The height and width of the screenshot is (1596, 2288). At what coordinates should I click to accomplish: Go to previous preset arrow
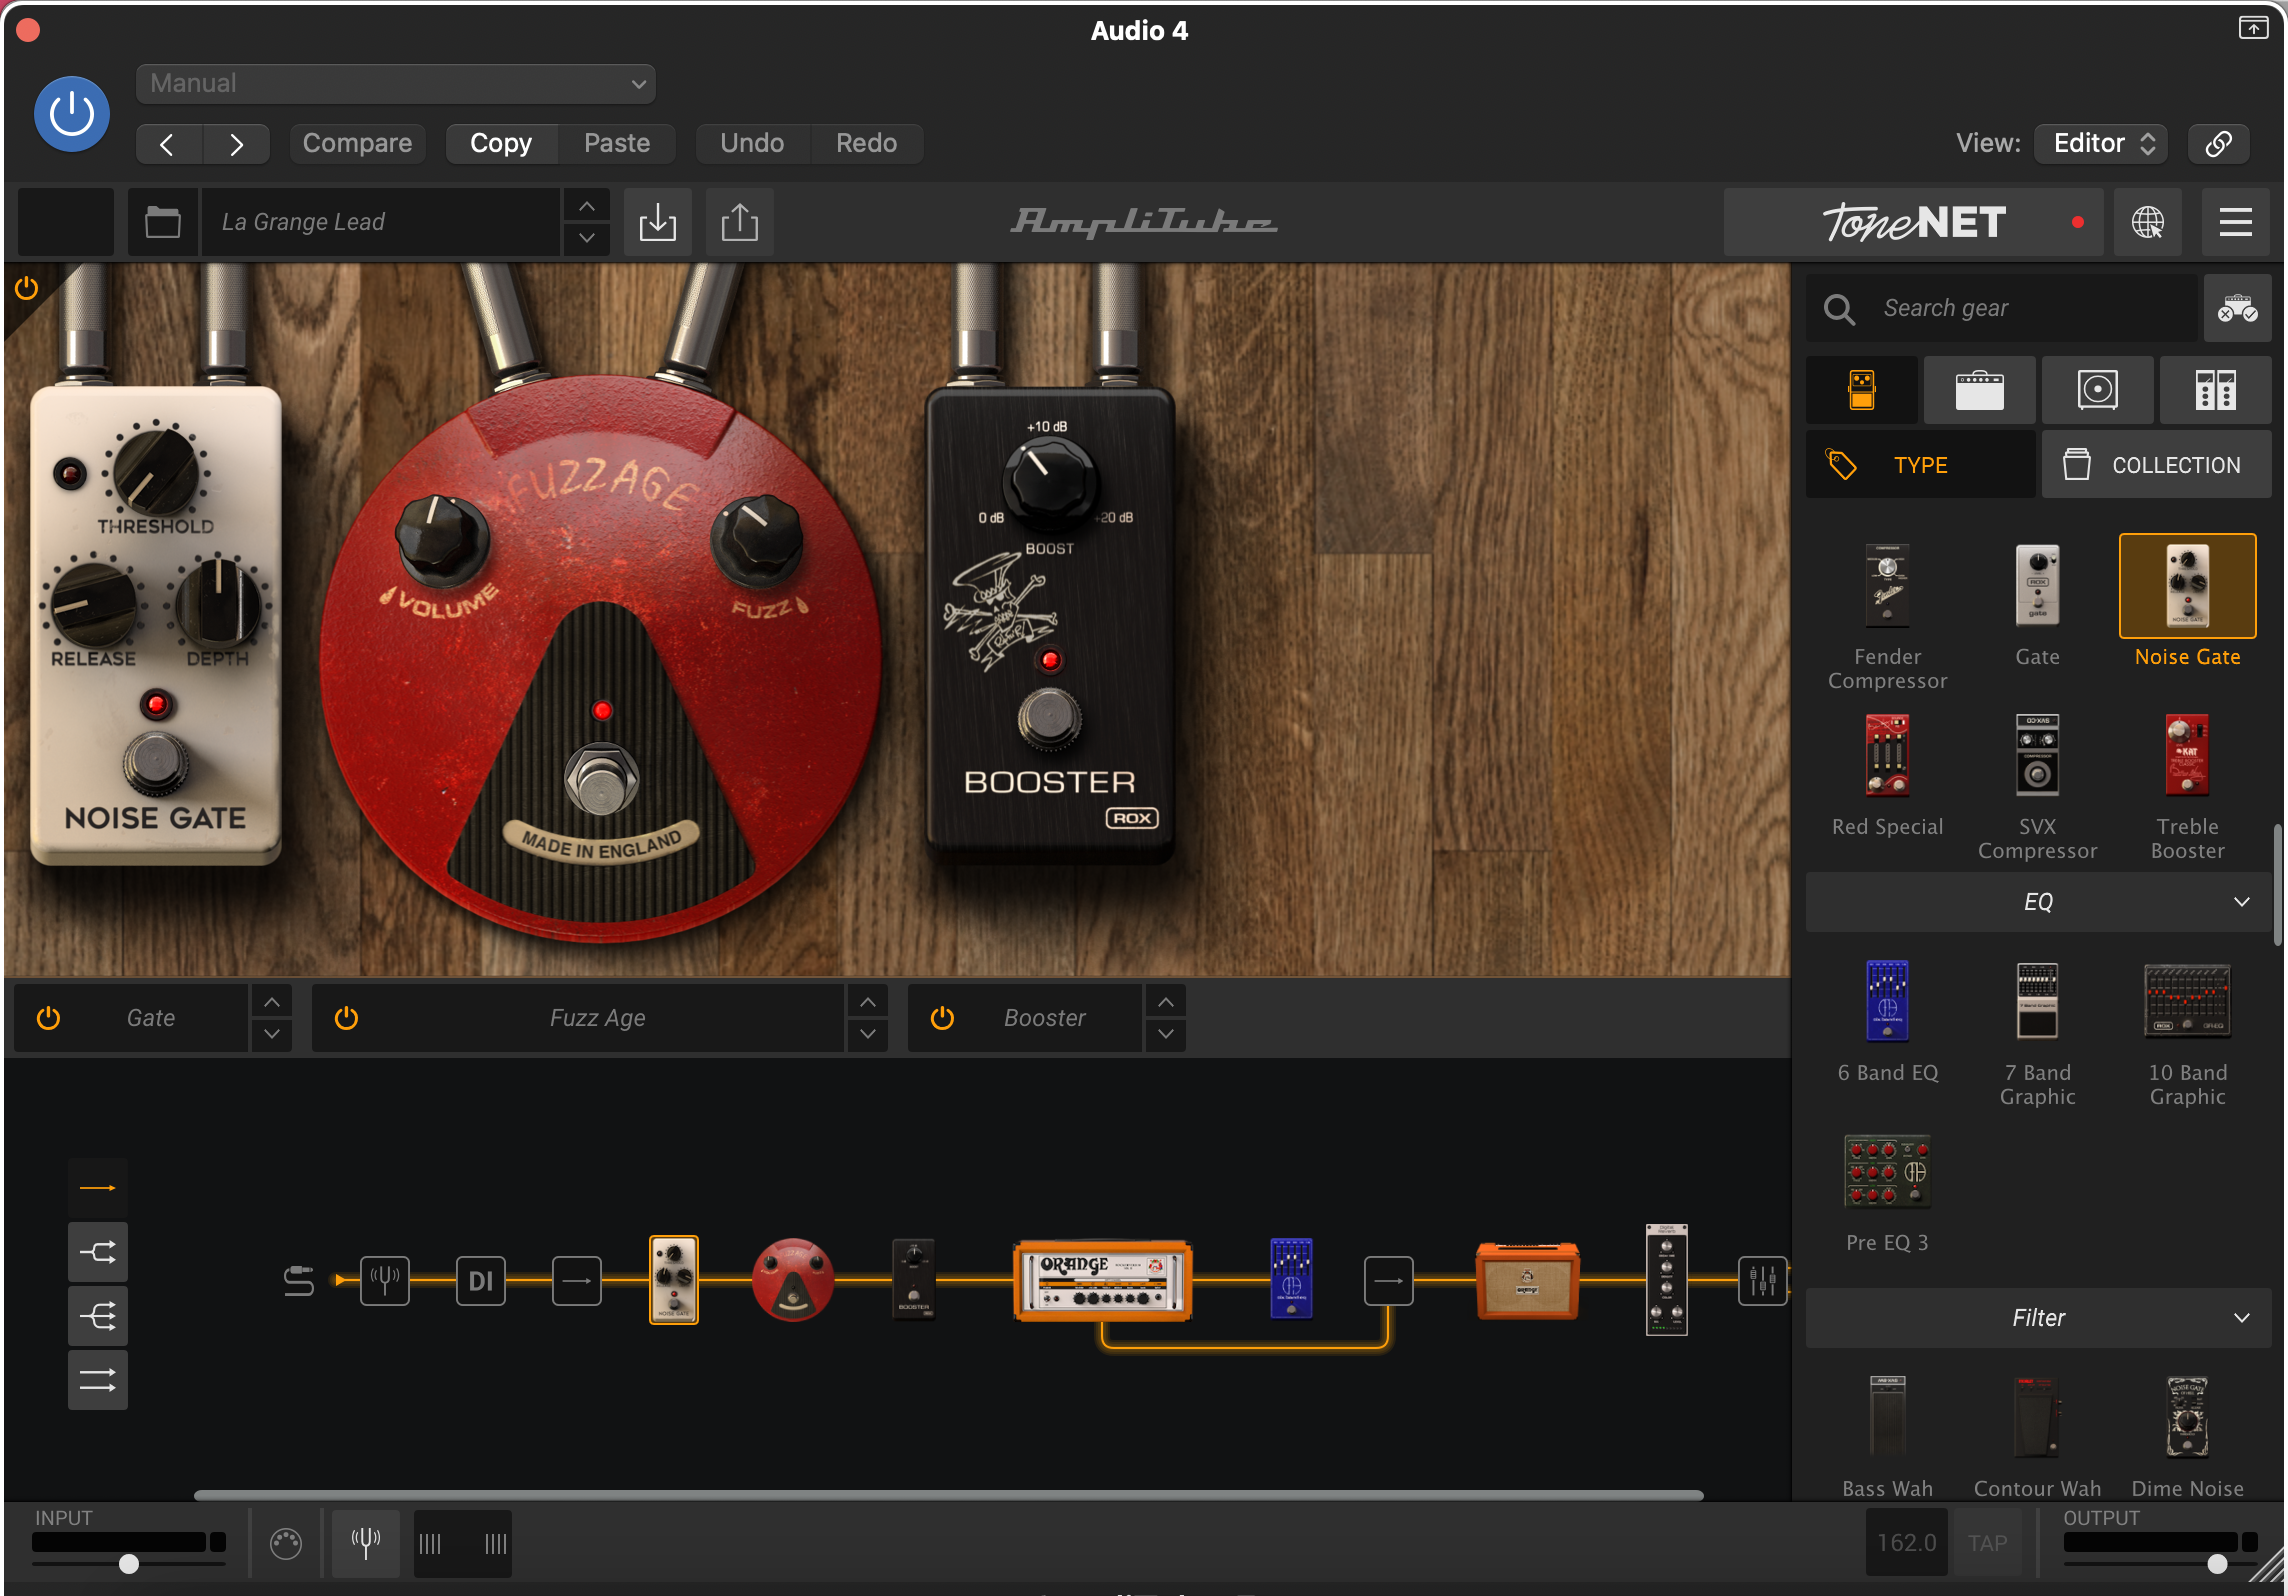pos(168,144)
